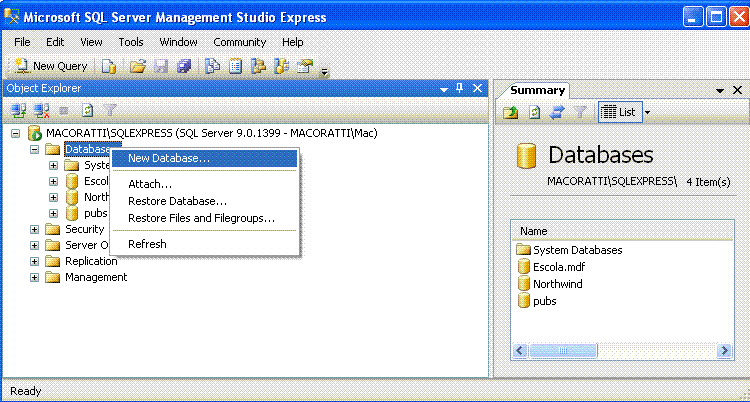This screenshot has height=402, width=750.
Task: Select the Summary tab
Action: point(537,90)
